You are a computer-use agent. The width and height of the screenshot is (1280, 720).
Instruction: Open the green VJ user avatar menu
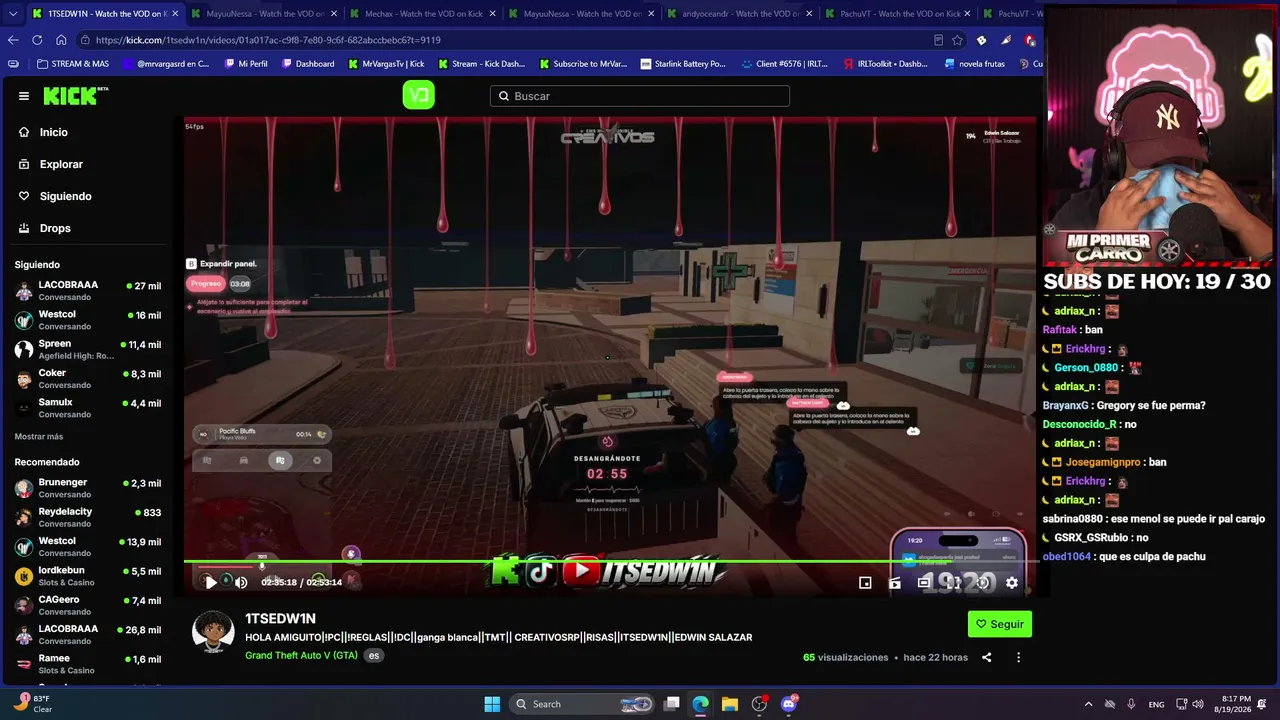pos(418,96)
